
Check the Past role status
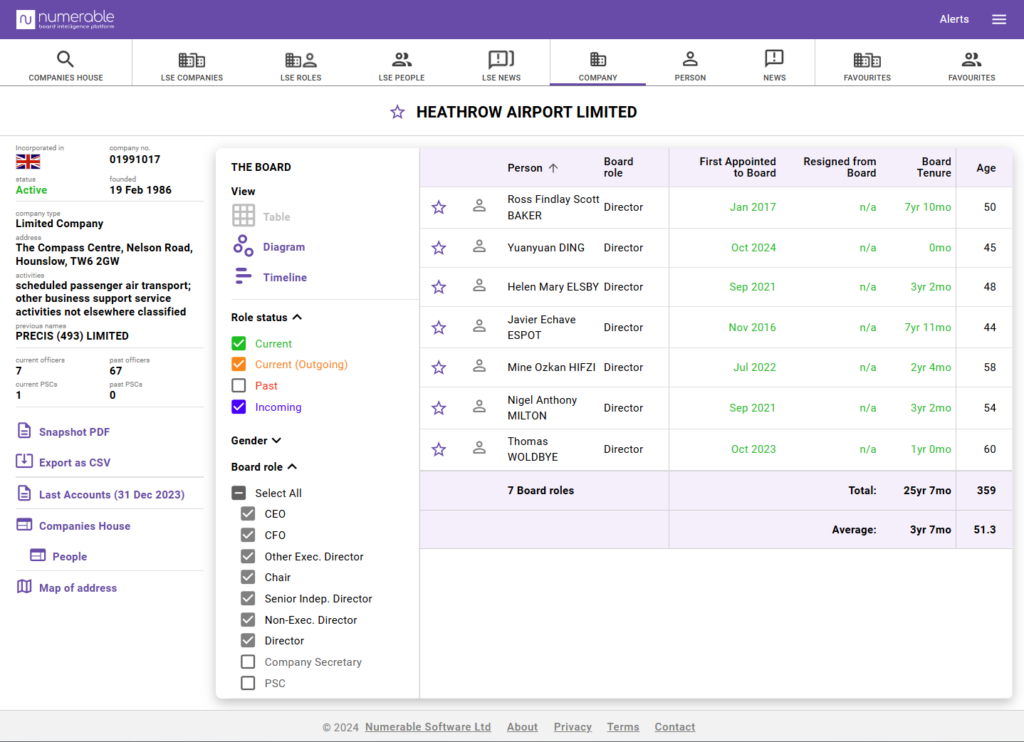point(239,385)
